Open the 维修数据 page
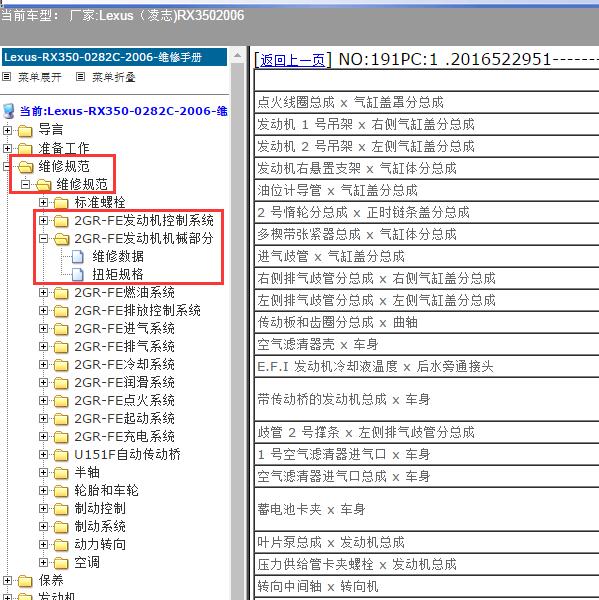 (x=118, y=256)
